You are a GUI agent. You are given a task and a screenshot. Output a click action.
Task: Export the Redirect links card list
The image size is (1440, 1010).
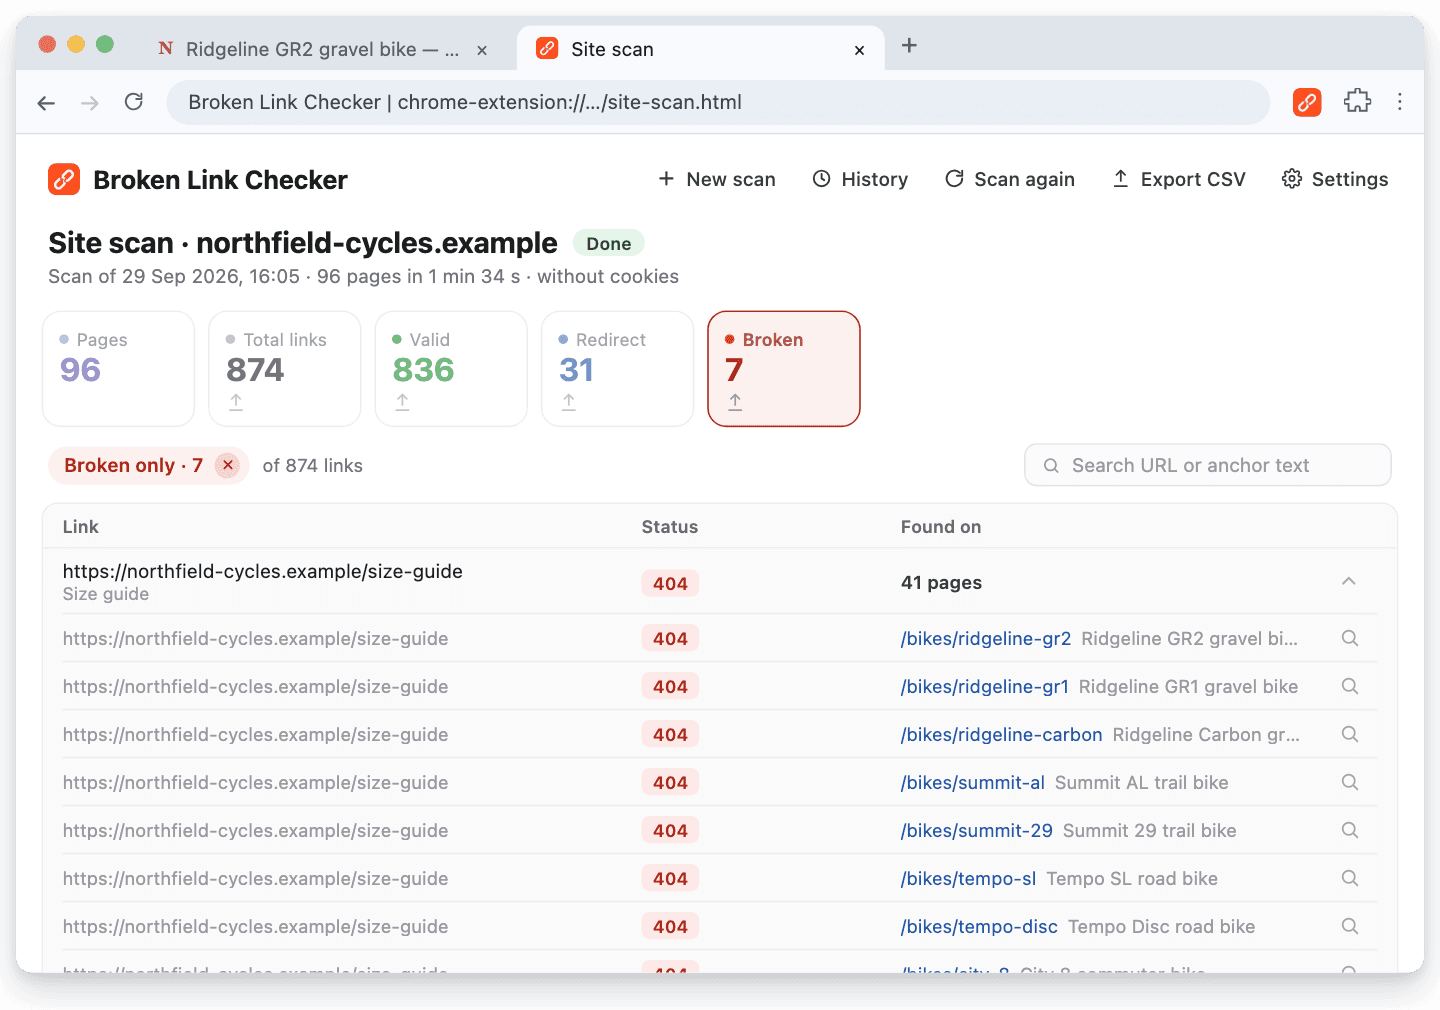pos(569,402)
